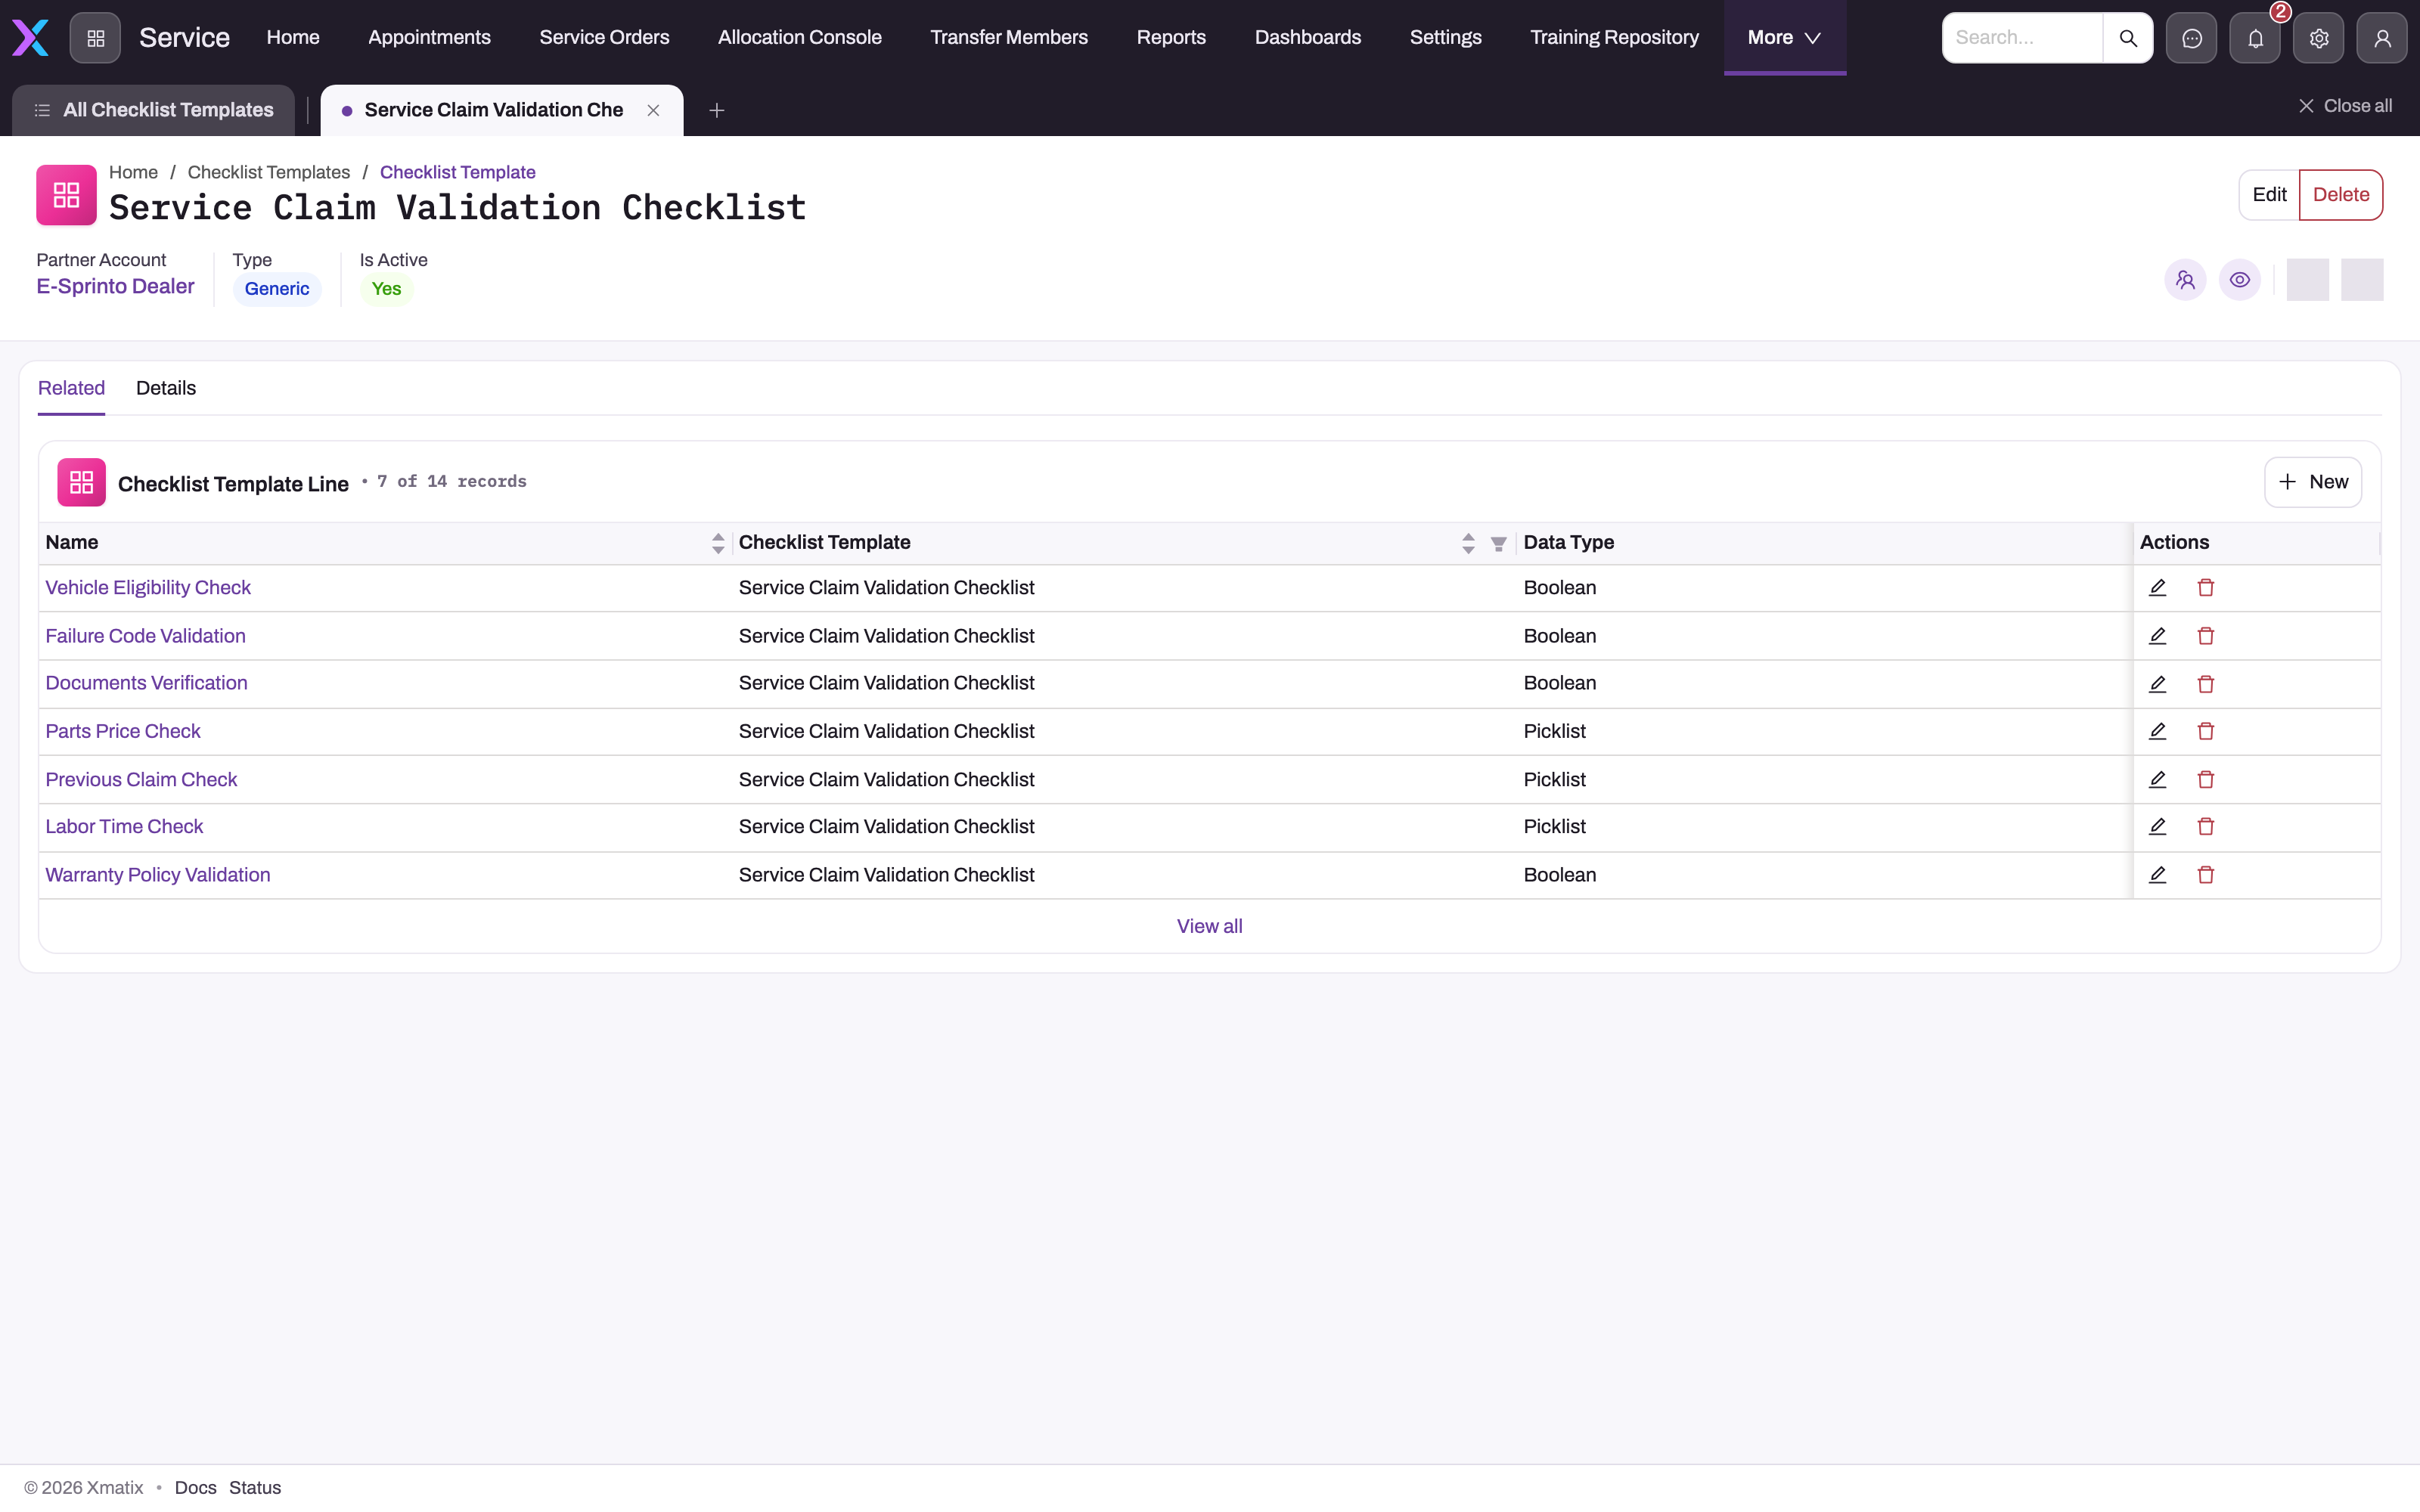Click the search magnifier icon
The height and width of the screenshot is (1512, 2420).
(x=2128, y=38)
